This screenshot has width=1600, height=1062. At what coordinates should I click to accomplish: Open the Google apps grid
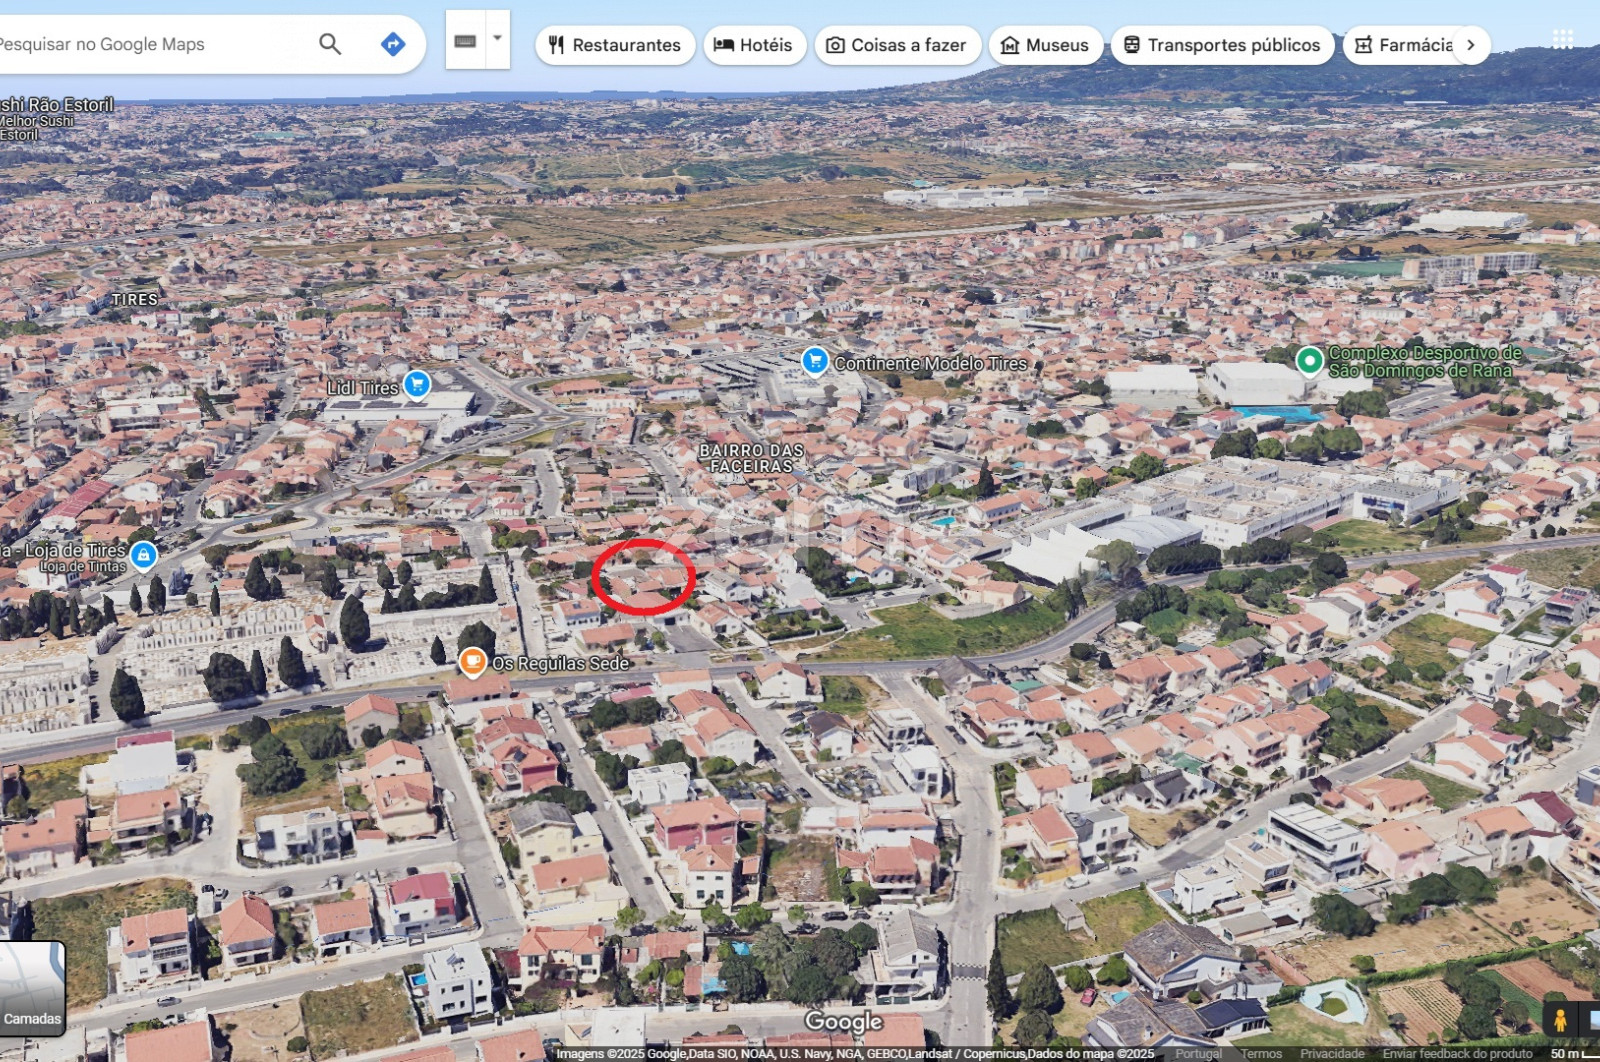[1562, 40]
